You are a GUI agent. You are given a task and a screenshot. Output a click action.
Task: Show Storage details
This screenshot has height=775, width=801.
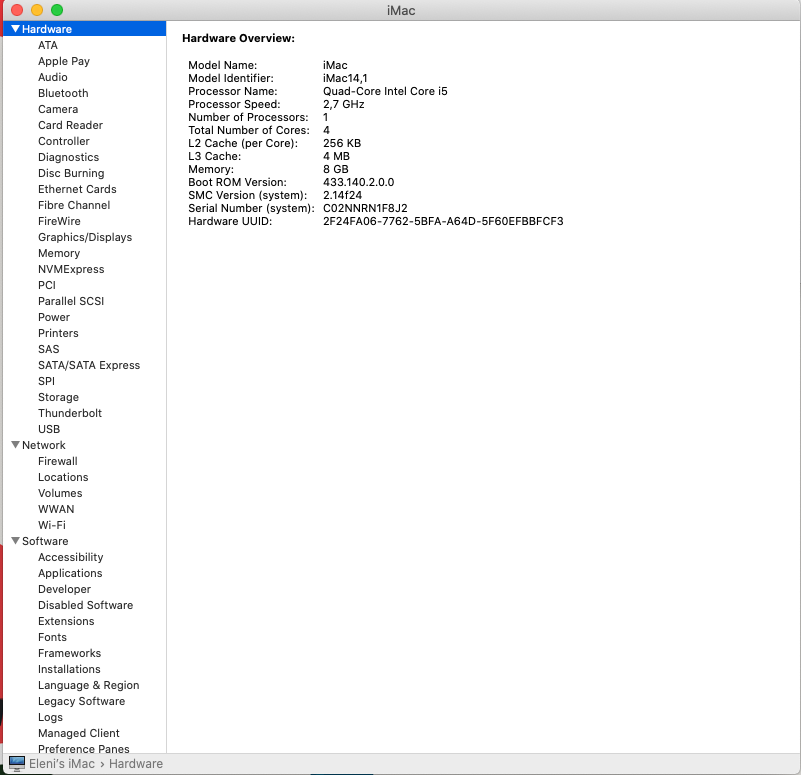point(58,397)
